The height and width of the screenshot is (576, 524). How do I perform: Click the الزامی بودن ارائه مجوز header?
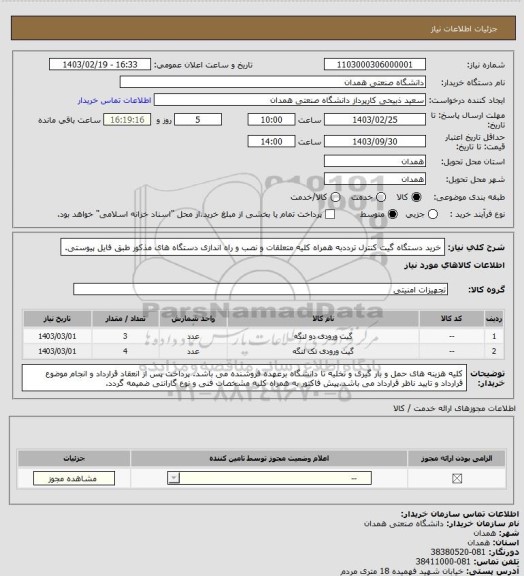click(456, 458)
